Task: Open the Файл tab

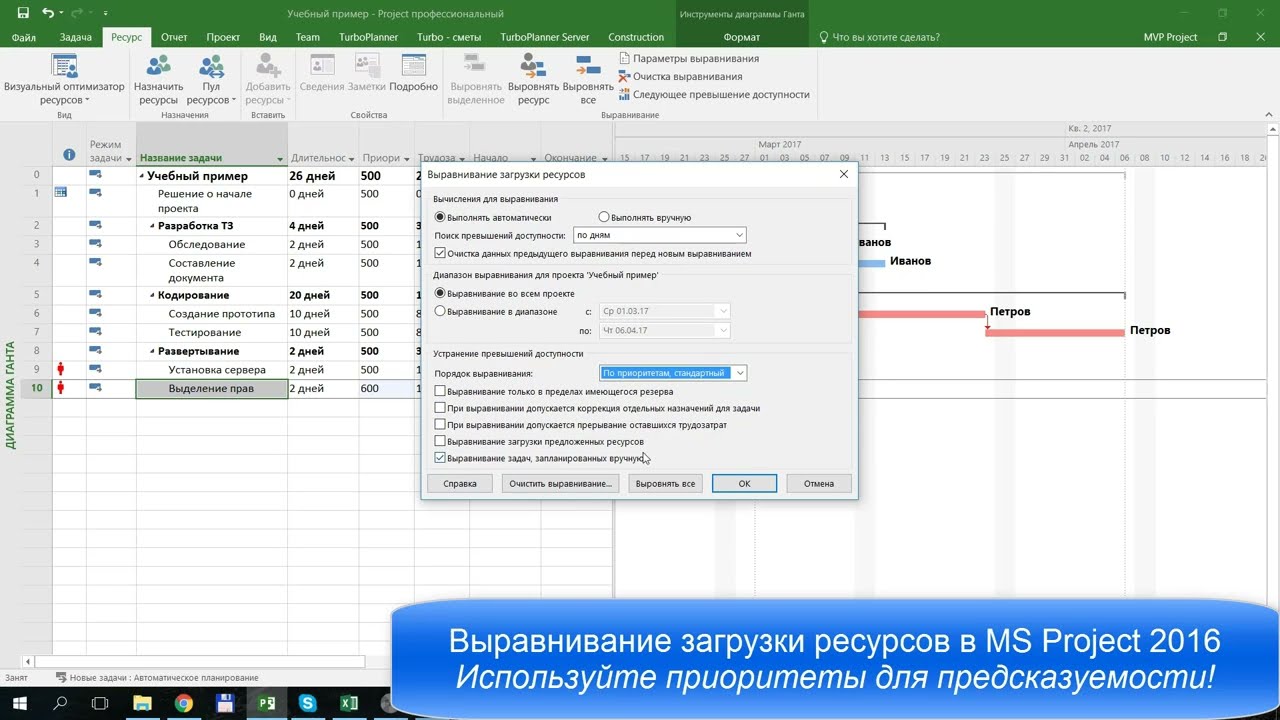Action: pyautogui.click(x=24, y=37)
